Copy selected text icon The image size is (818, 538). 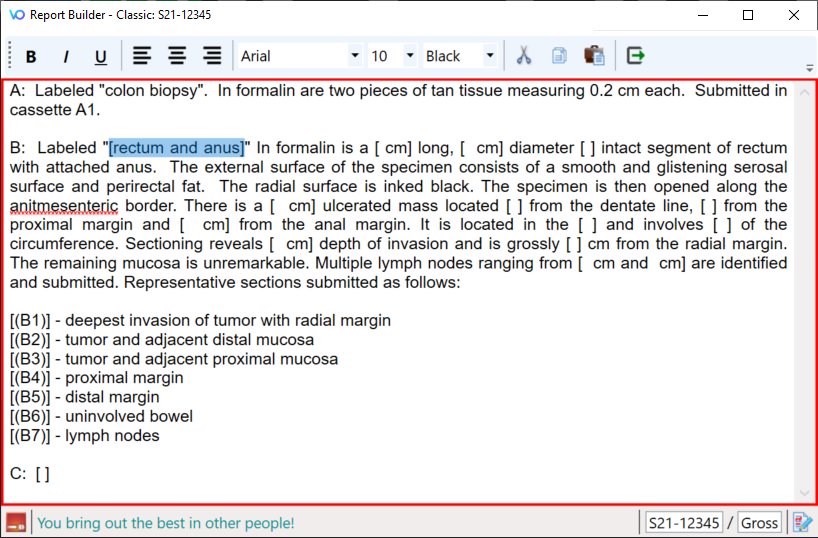(x=559, y=55)
